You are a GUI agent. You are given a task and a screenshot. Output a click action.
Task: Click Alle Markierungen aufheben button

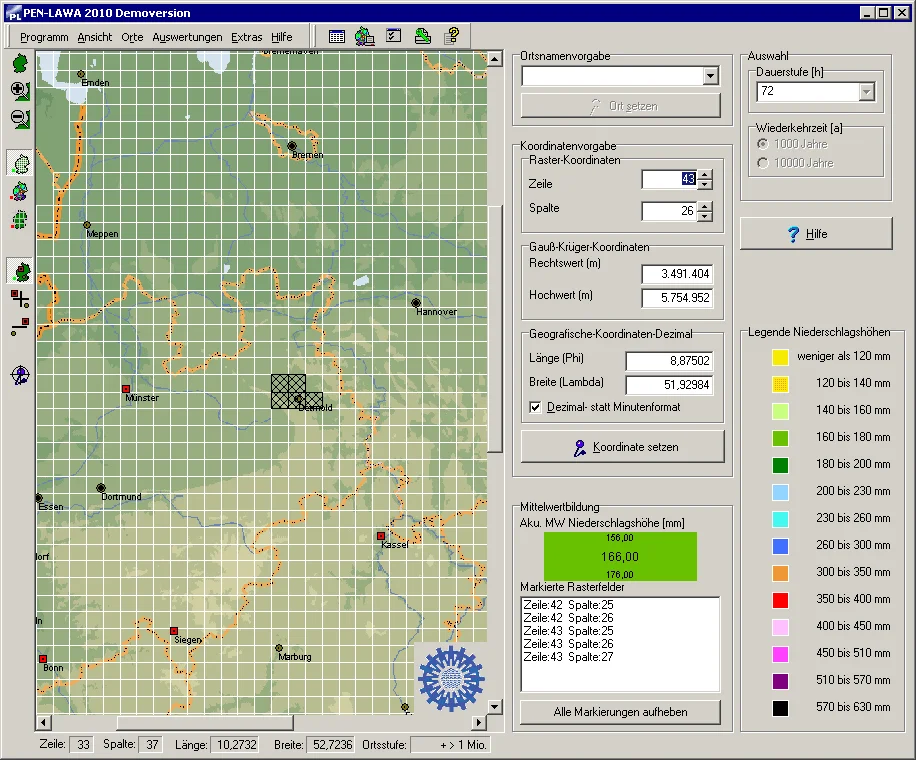click(620, 712)
